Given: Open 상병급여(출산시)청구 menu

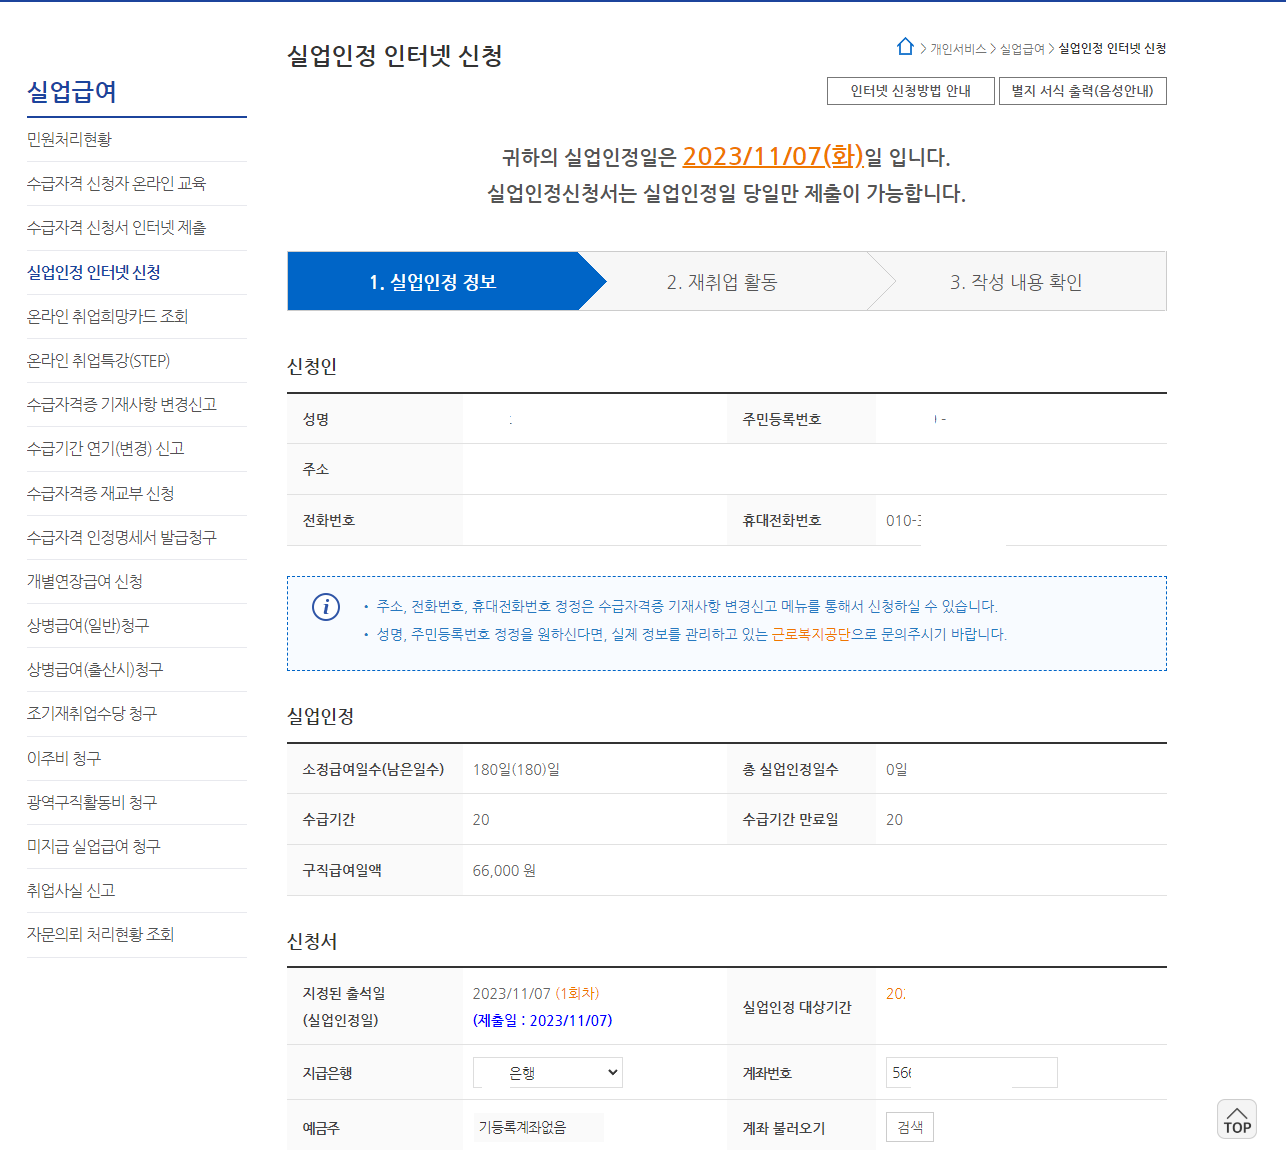Looking at the screenshot, I should coord(94,669).
